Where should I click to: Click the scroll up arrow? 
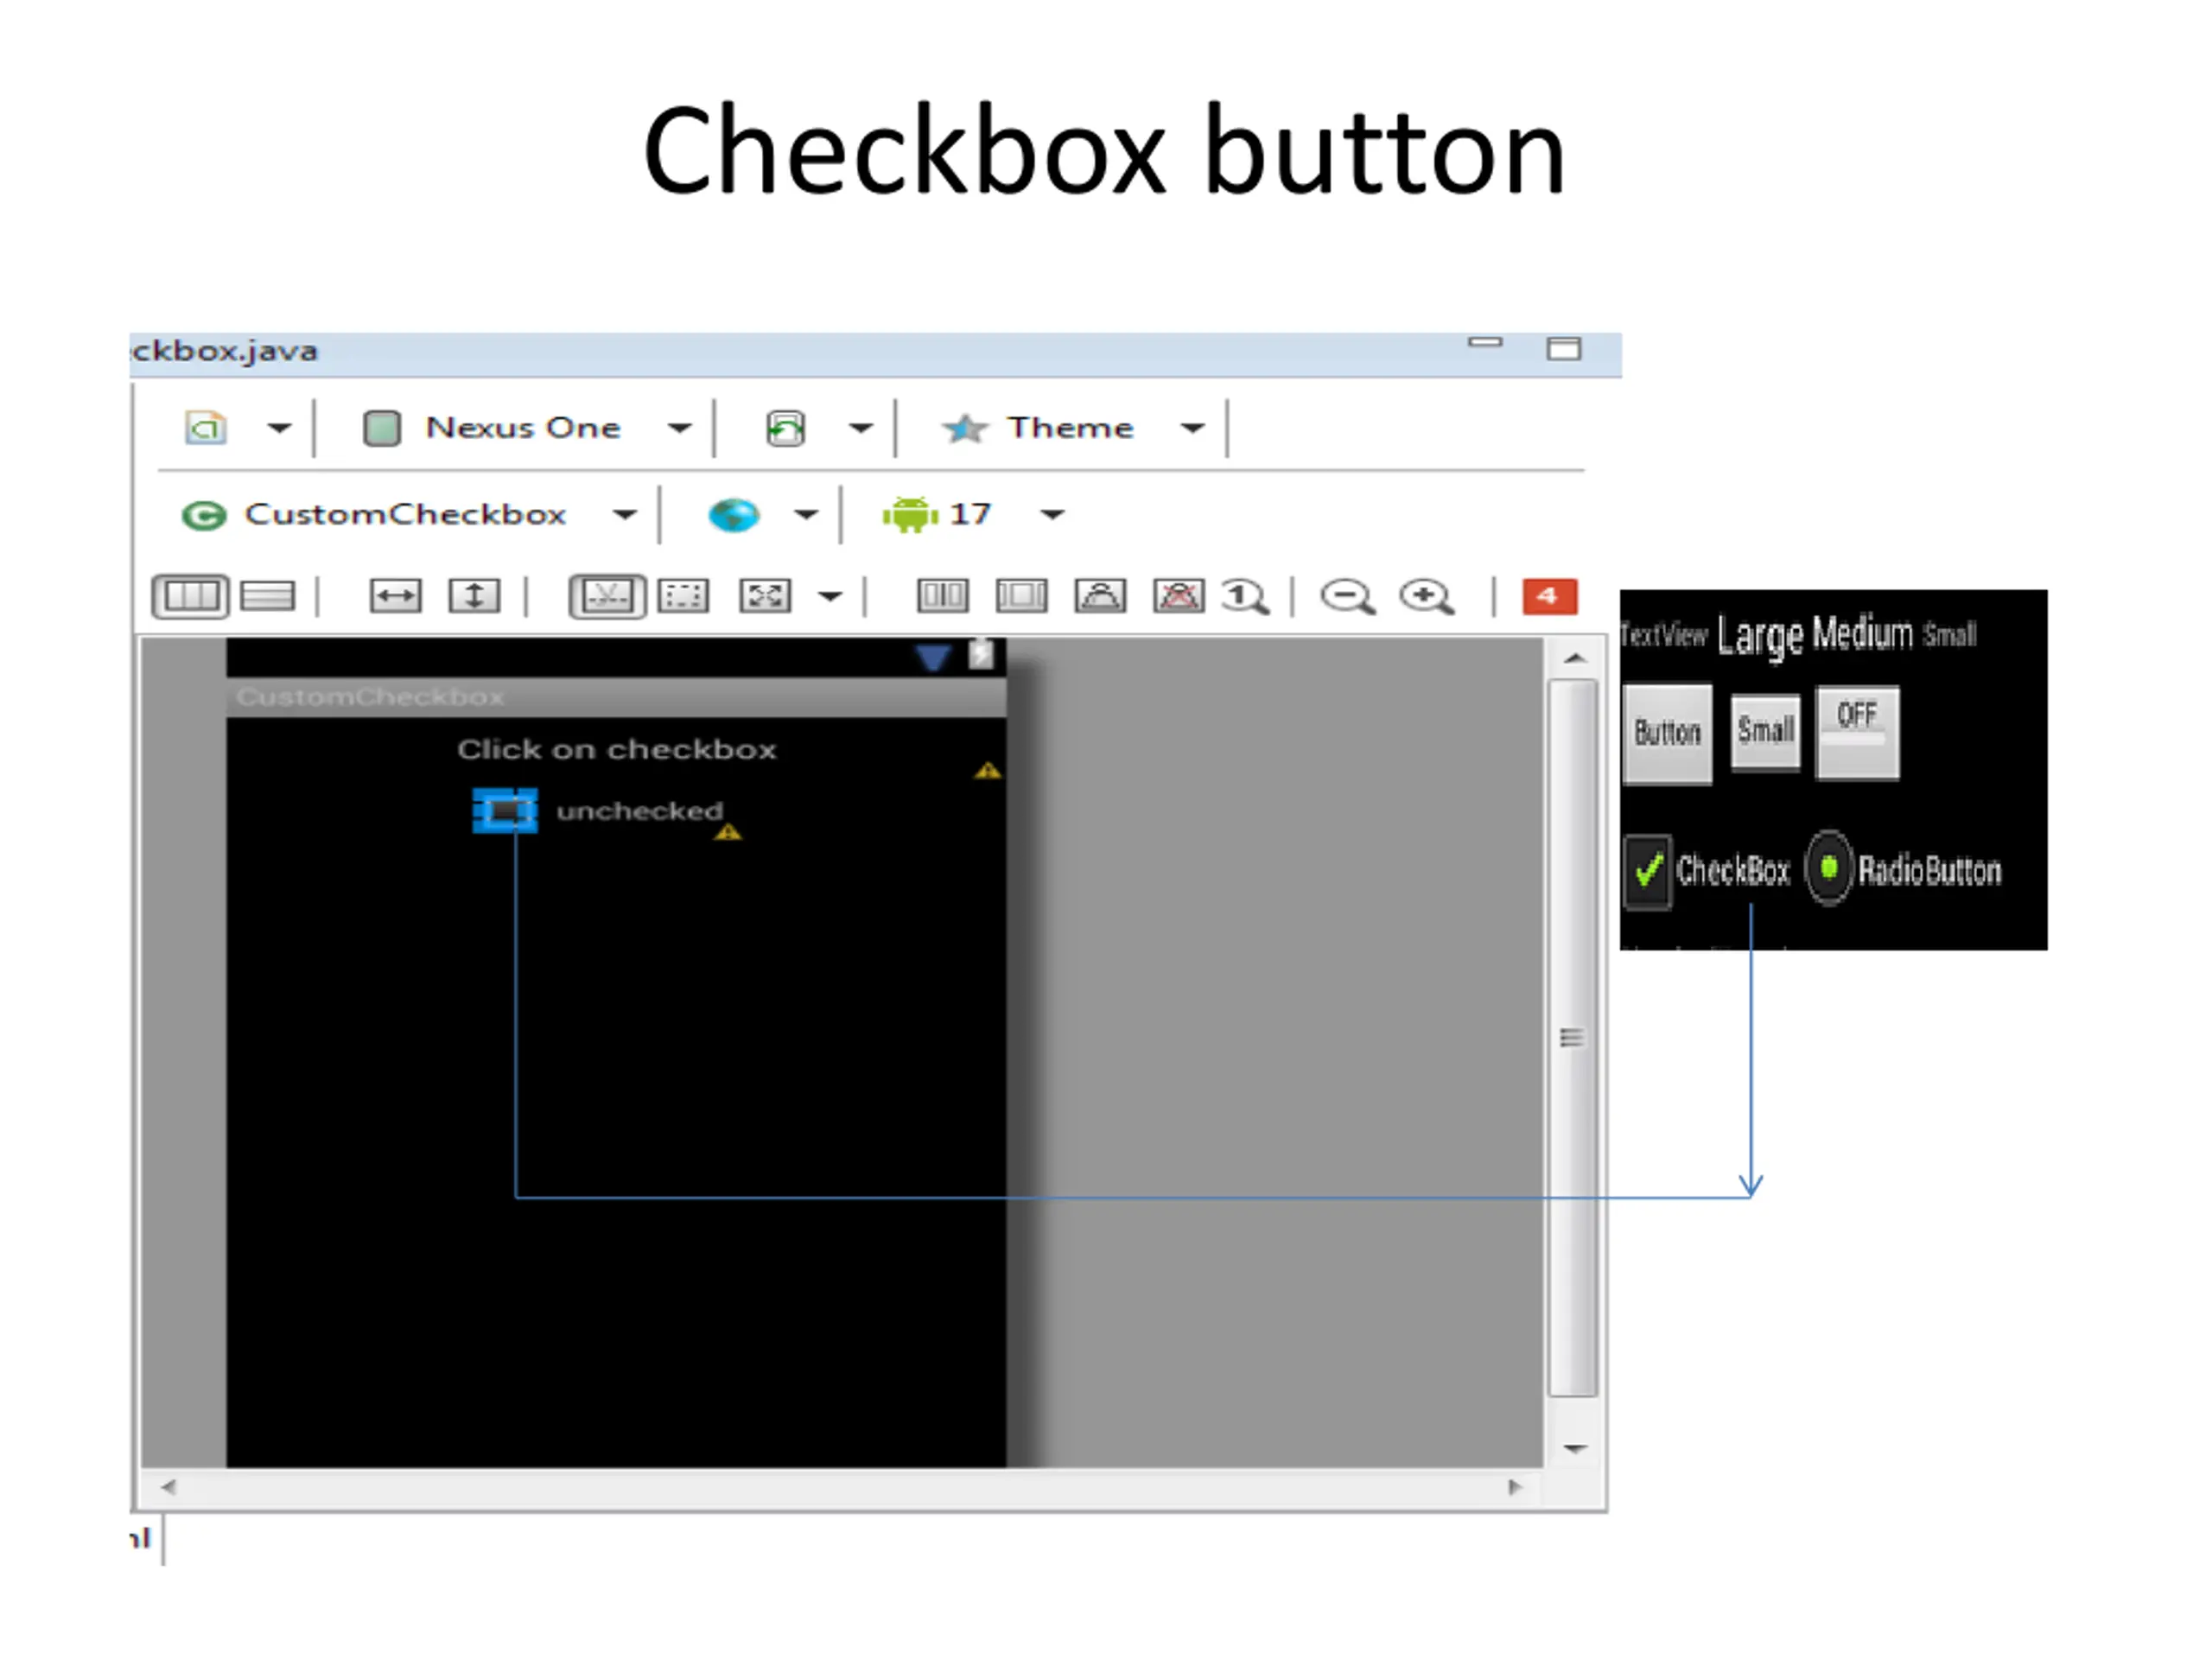tap(1575, 658)
